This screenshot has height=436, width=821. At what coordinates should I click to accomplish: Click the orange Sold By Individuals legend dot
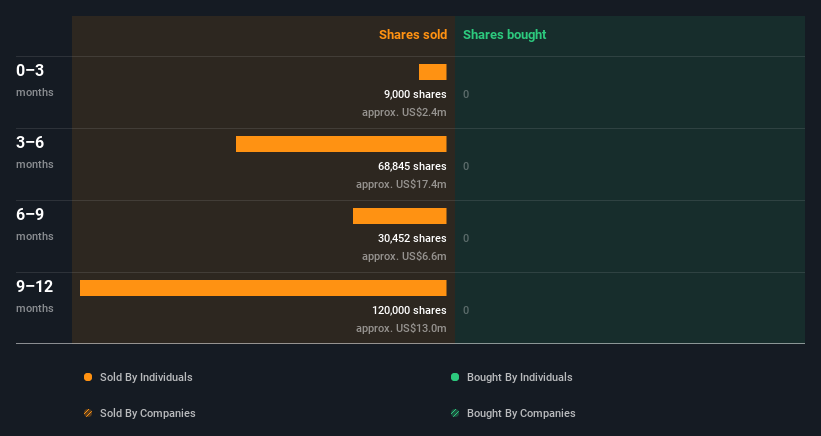[x=88, y=377]
